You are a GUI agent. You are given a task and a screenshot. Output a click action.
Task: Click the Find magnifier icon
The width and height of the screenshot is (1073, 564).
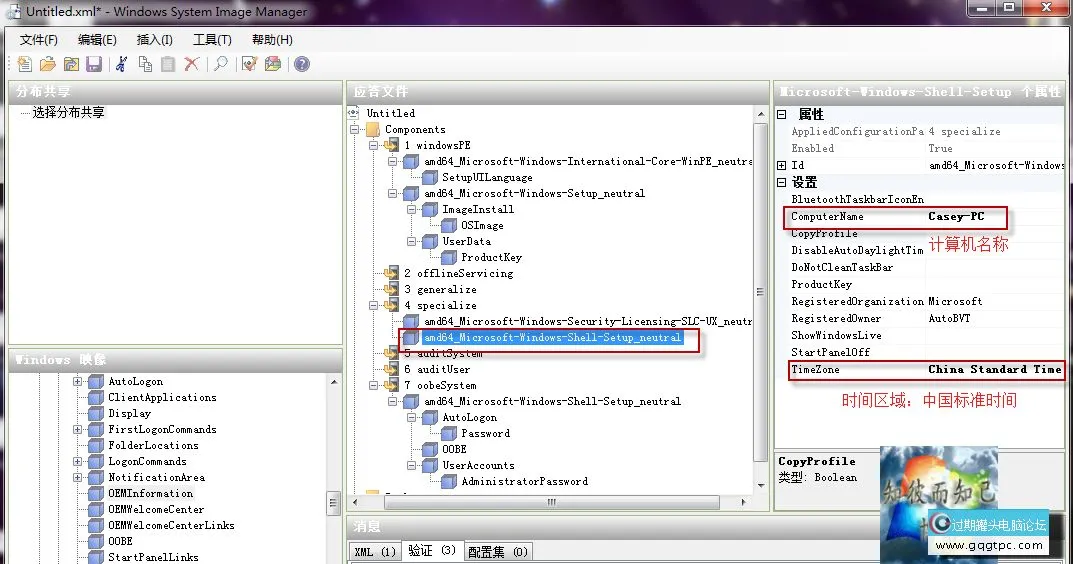pos(221,64)
